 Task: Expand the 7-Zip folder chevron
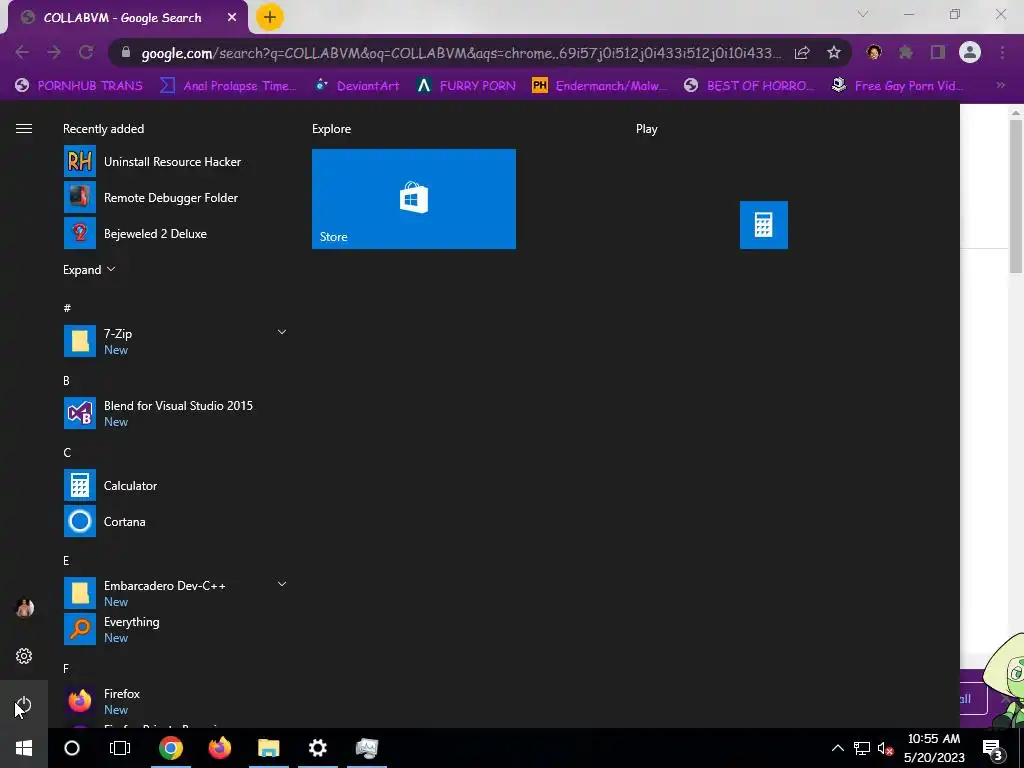click(281, 332)
